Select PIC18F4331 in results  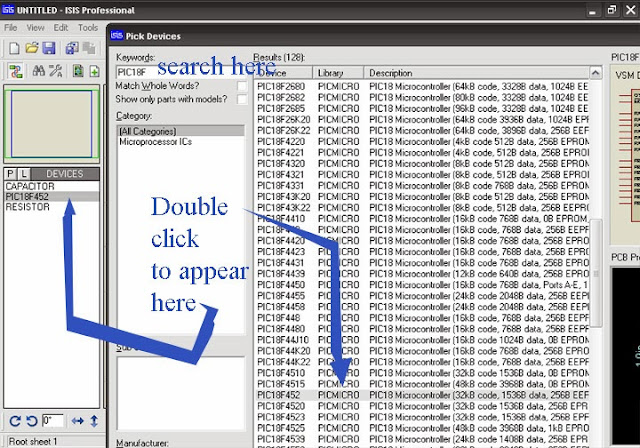tap(422, 186)
